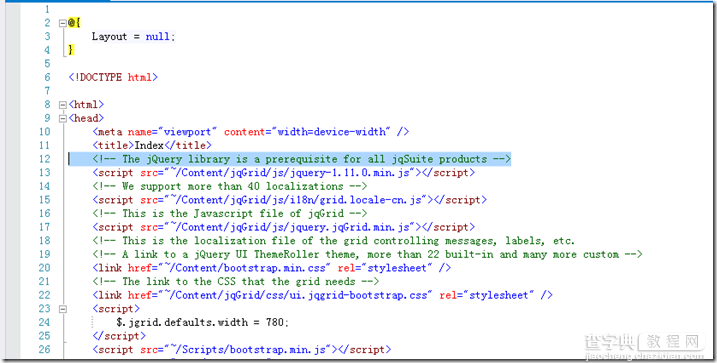Screen dimensions: 717x363
Task: Click the jquery.jqGrid.min.js script tag
Action: click(284, 227)
